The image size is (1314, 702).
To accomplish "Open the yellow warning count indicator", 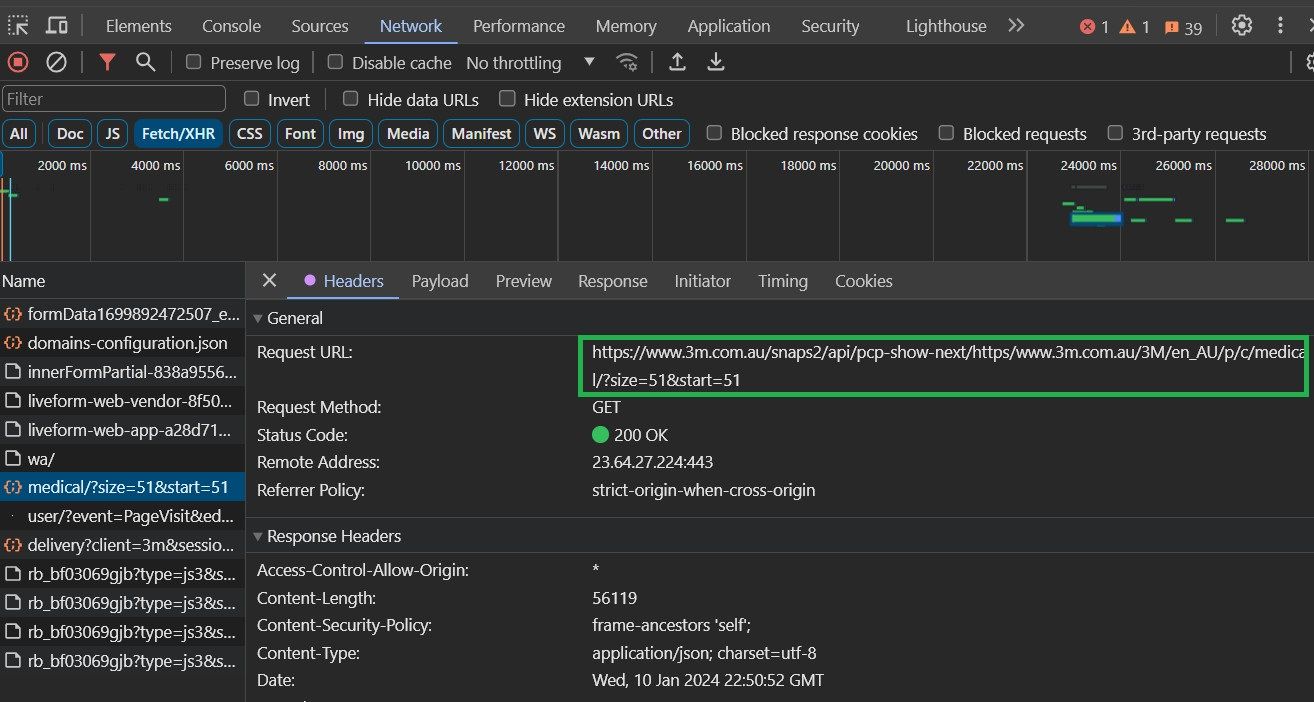I will pos(1135,27).
